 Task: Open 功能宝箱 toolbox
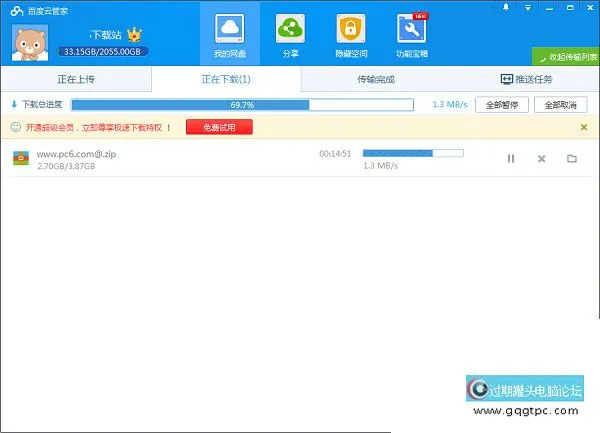pyautogui.click(x=411, y=34)
